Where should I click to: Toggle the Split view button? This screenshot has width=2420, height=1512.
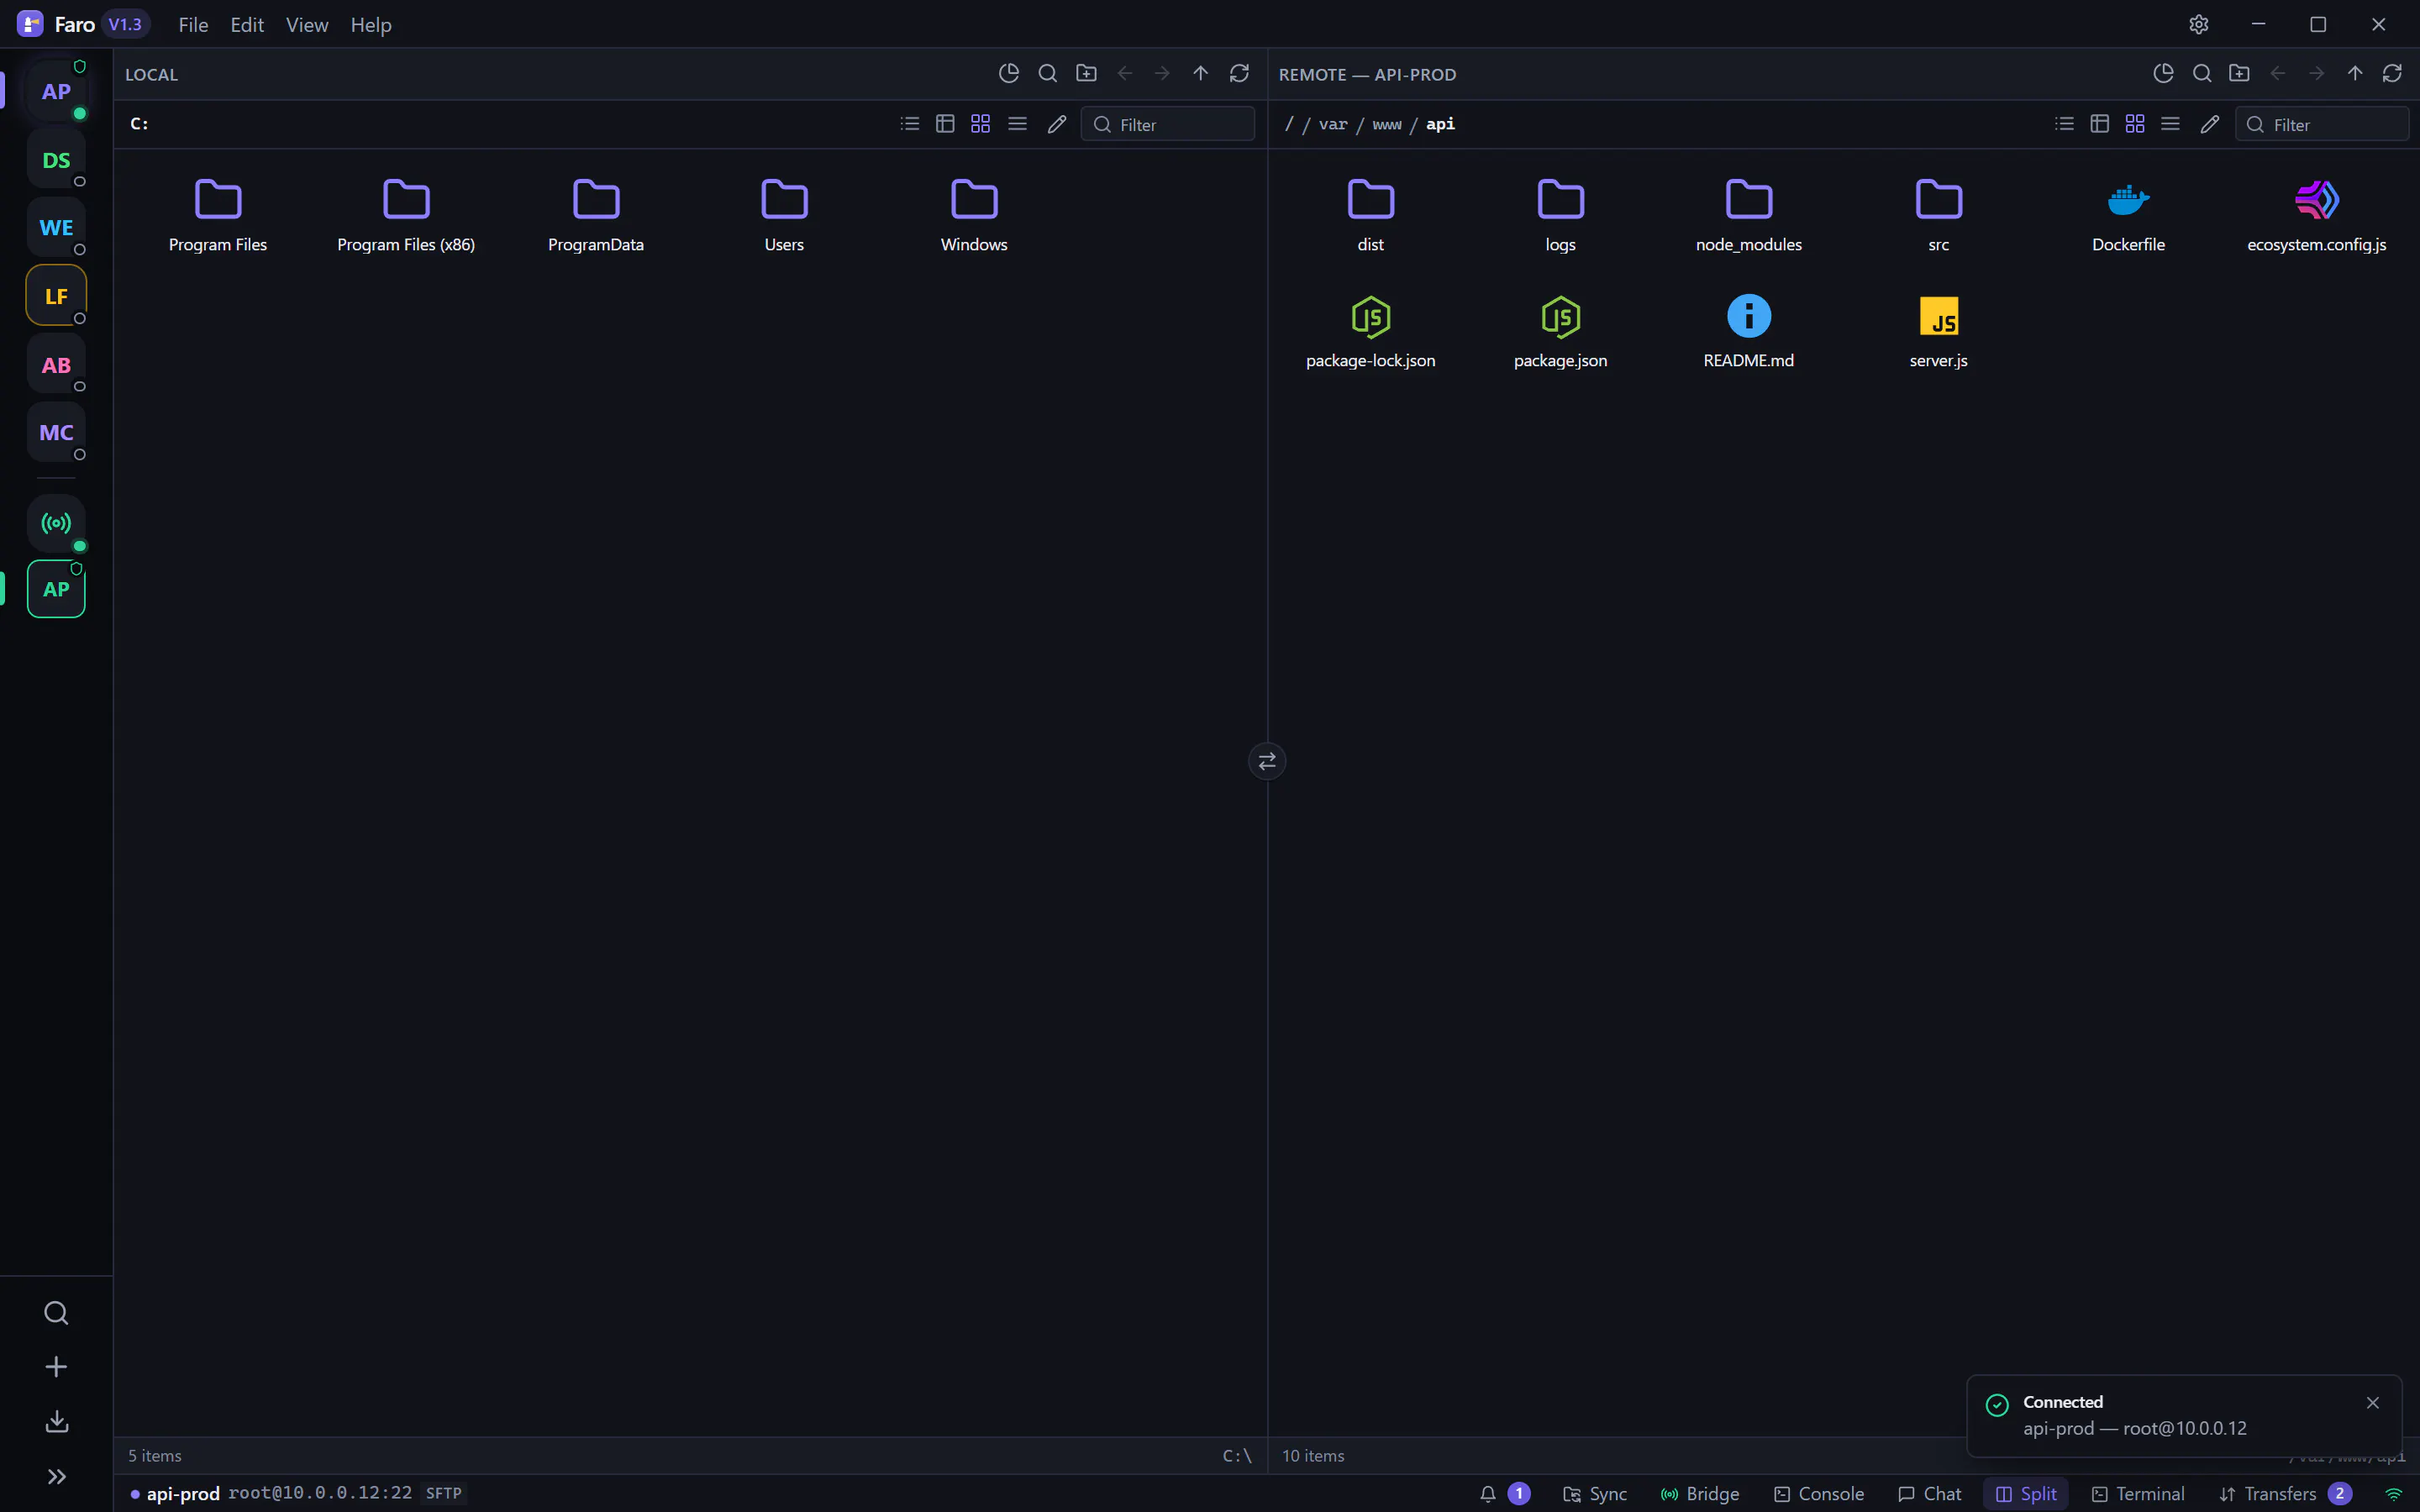coord(2026,1494)
